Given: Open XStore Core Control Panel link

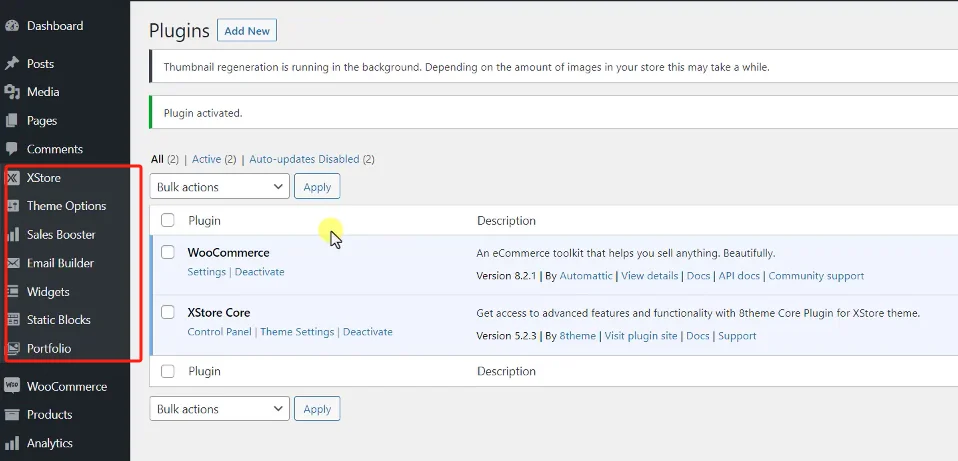Looking at the screenshot, I should [x=220, y=332].
